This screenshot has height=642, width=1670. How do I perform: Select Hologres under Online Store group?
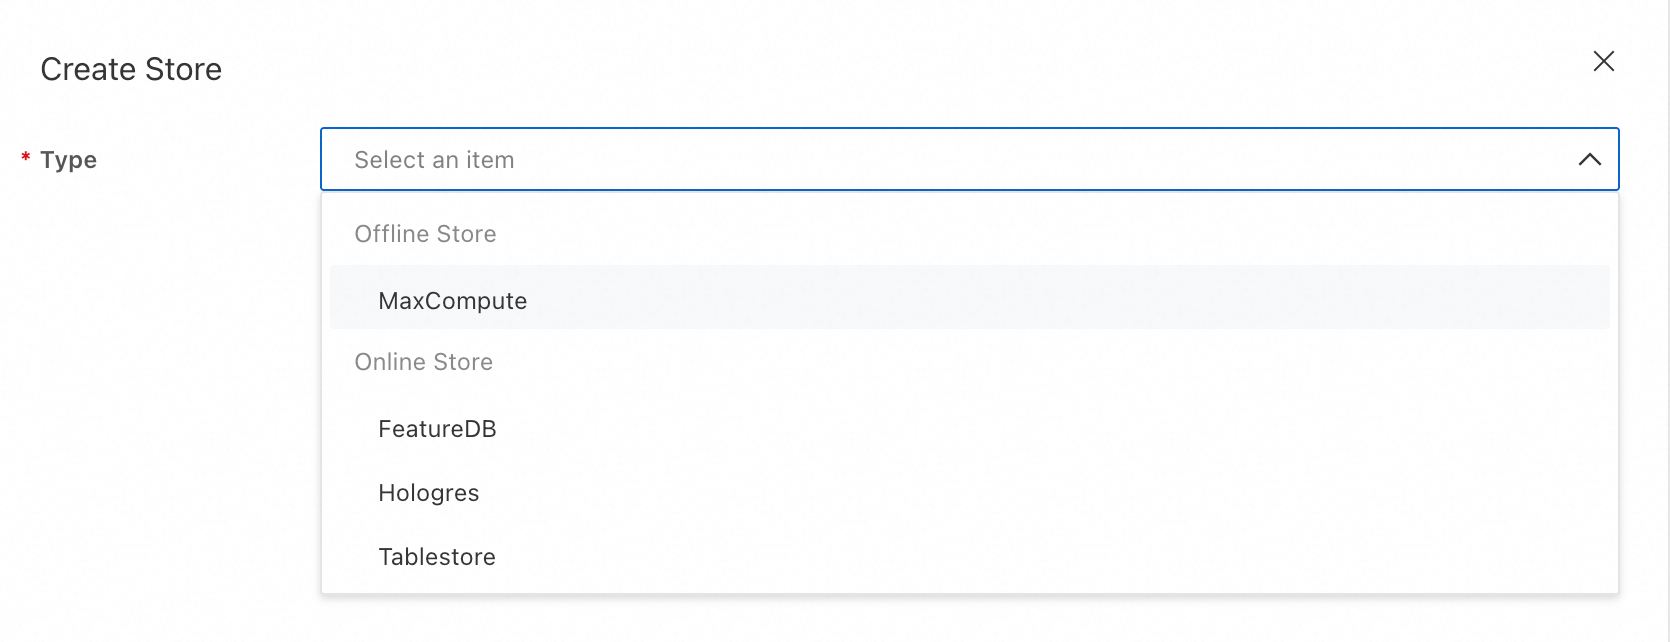tap(428, 493)
